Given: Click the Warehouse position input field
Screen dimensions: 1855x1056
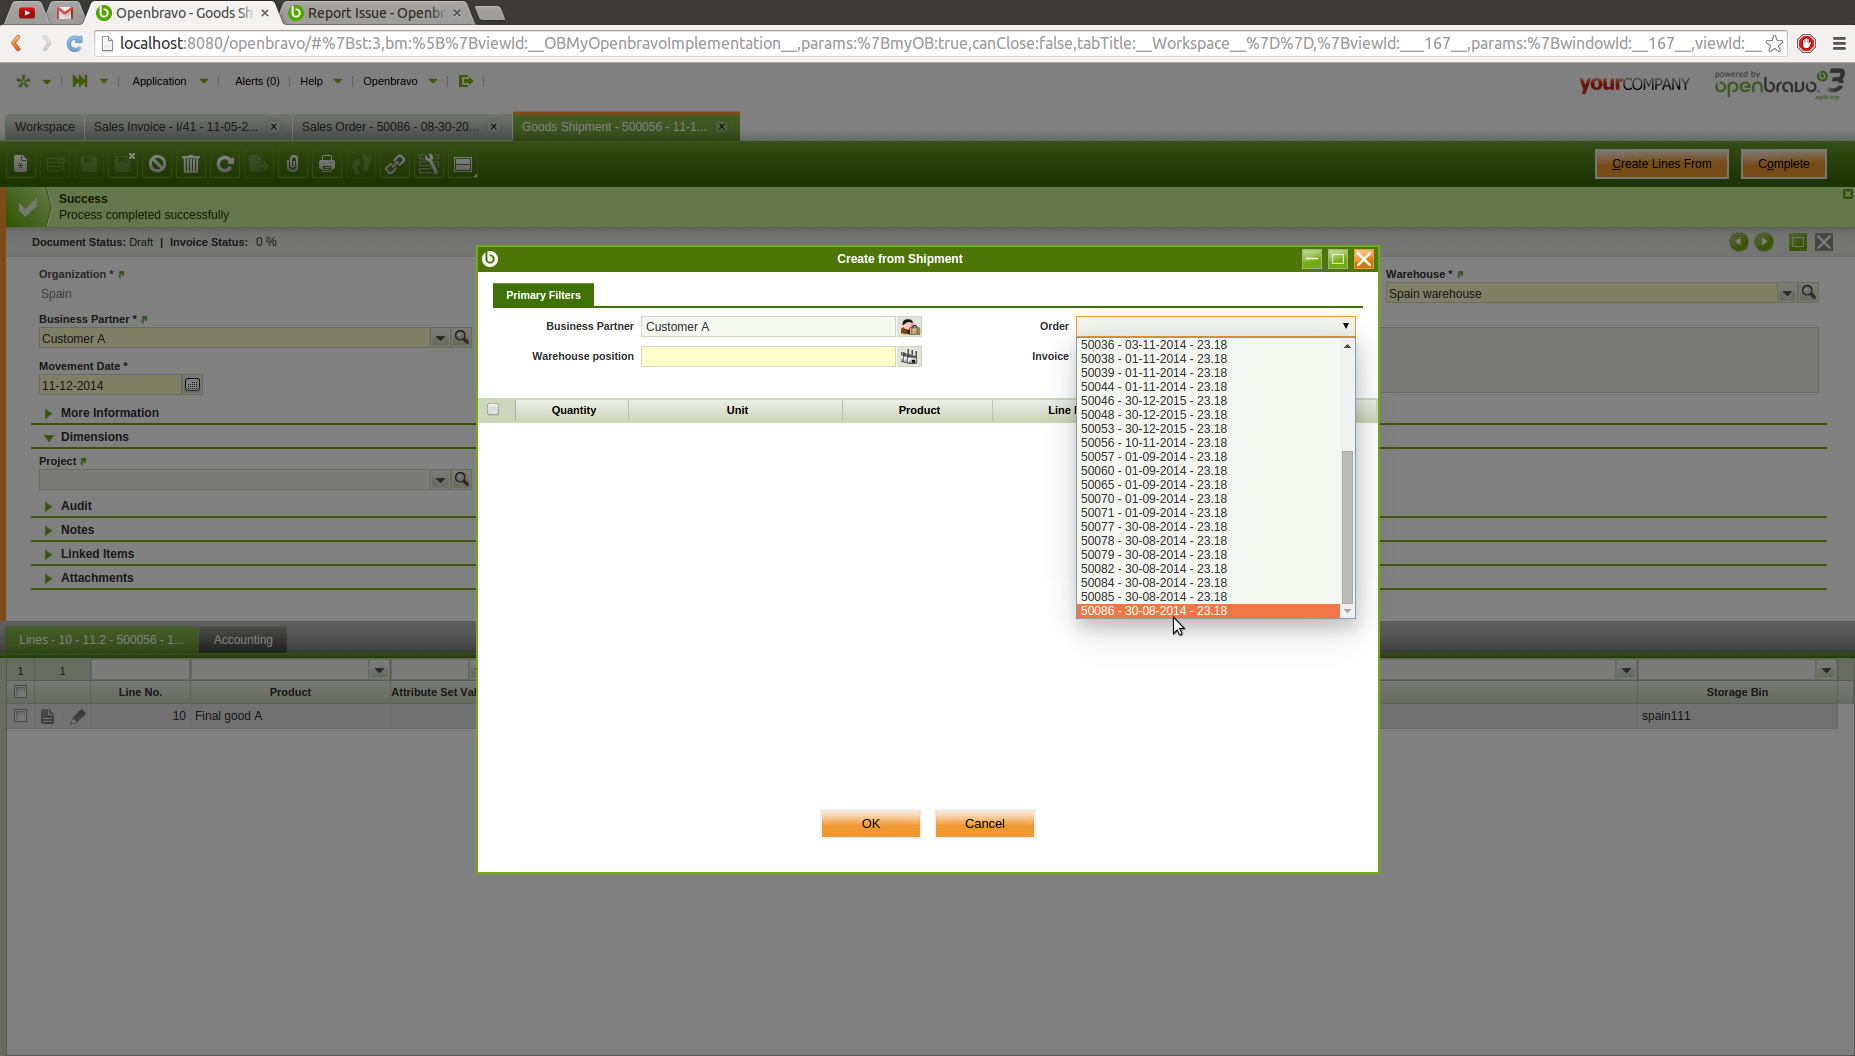Looking at the screenshot, I should 767,357.
